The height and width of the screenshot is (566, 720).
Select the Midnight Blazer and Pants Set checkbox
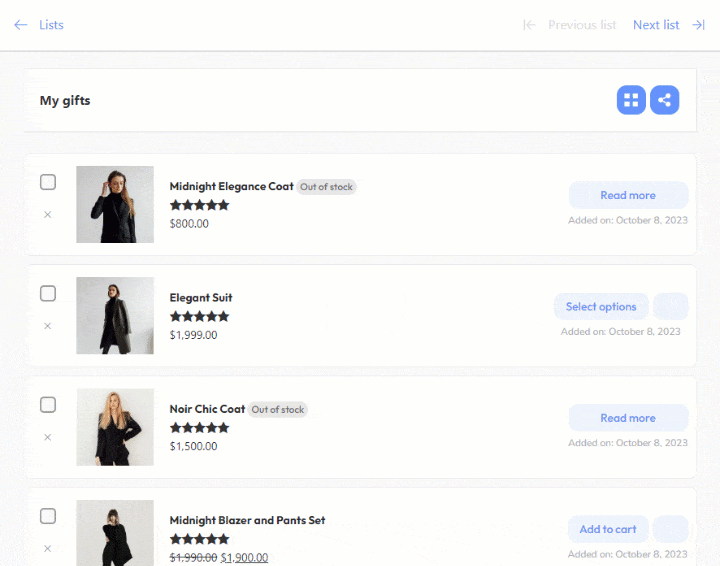tap(48, 516)
